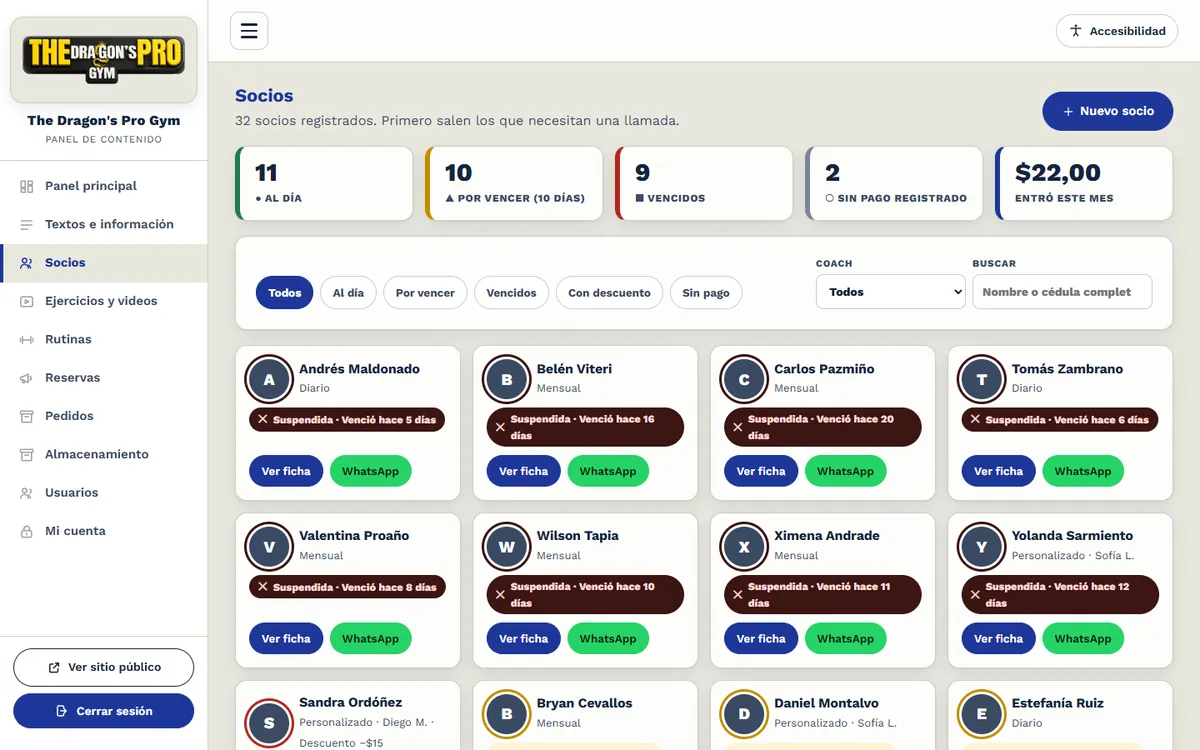Click the Almacenamiento archive icon
The height and width of the screenshot is (750, 1200).
pyautogui.click(x=26, y=454)
